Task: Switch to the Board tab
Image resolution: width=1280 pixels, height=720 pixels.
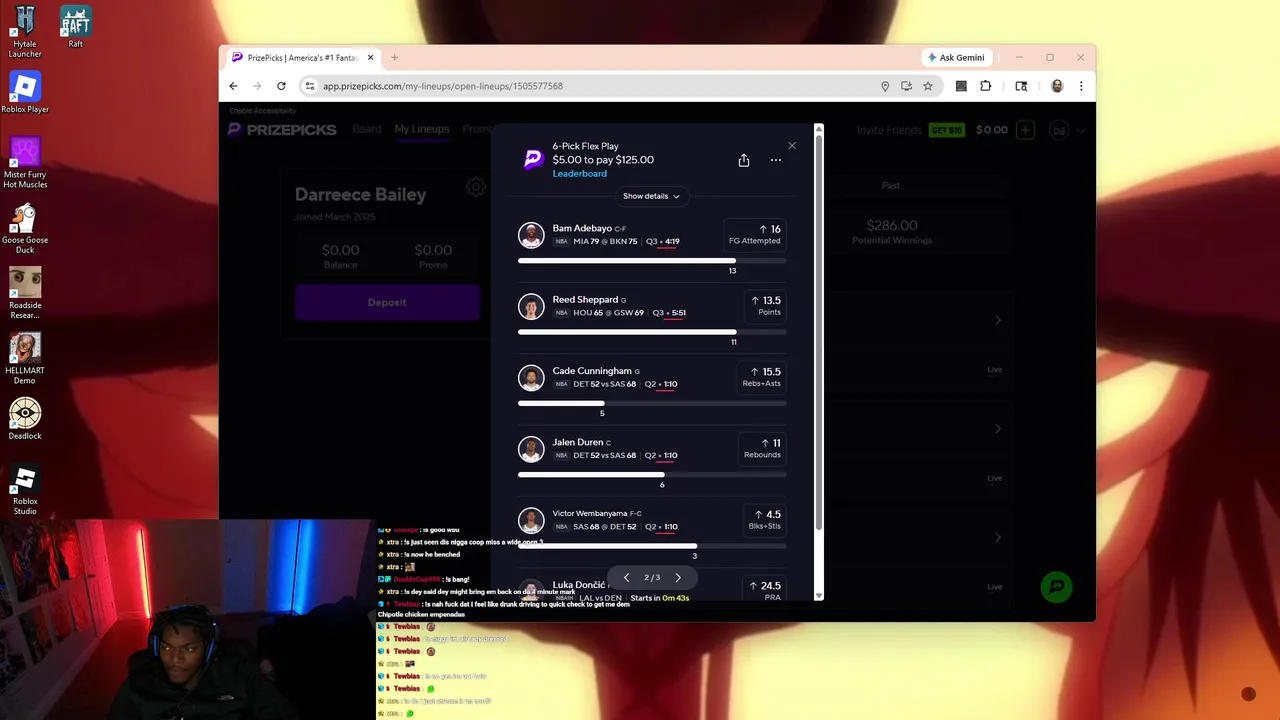Action: (x=367, y=129)
